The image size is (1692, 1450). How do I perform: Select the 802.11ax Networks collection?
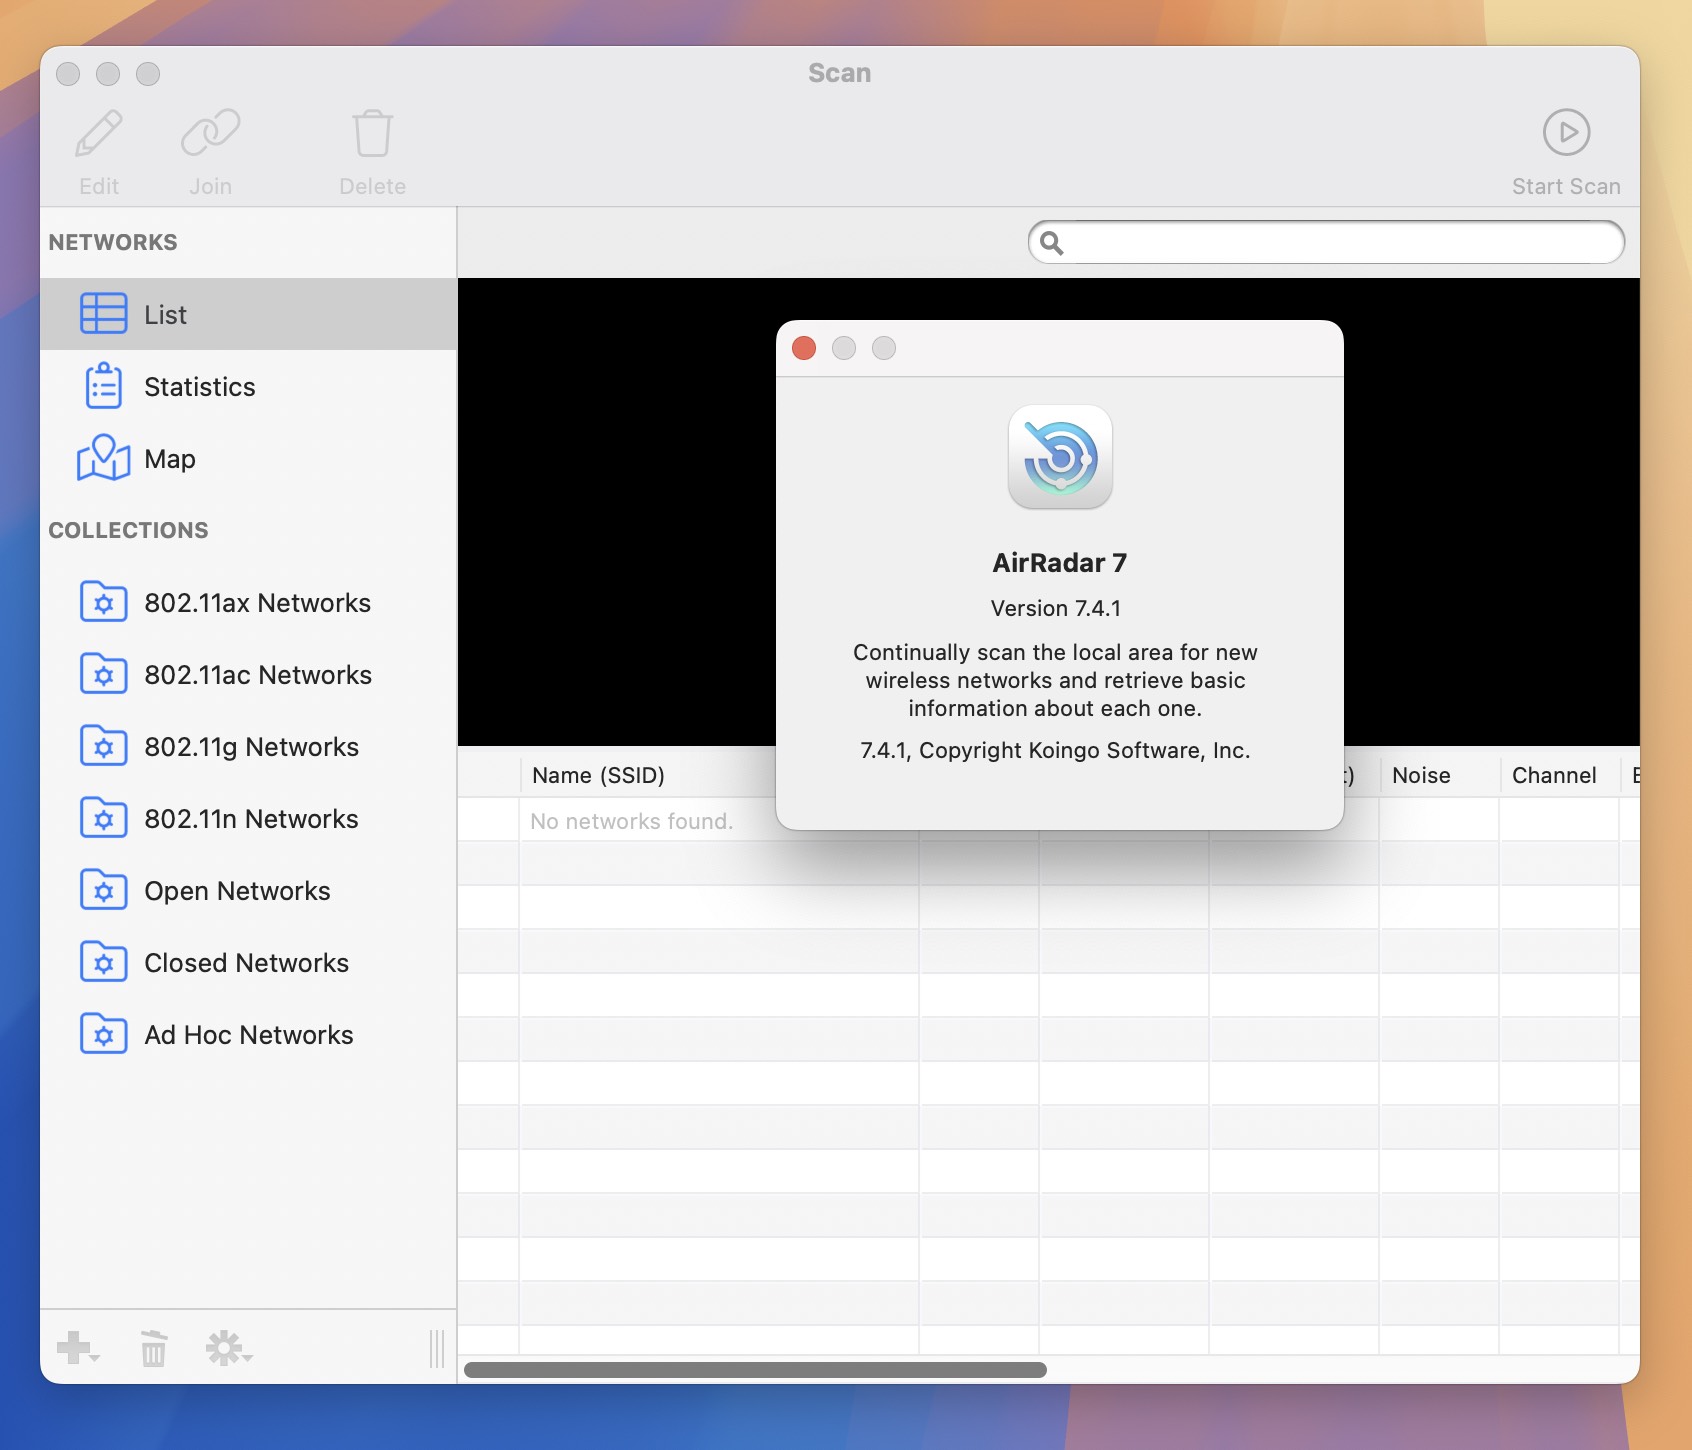pyautogui.click(x=248, y=603)
